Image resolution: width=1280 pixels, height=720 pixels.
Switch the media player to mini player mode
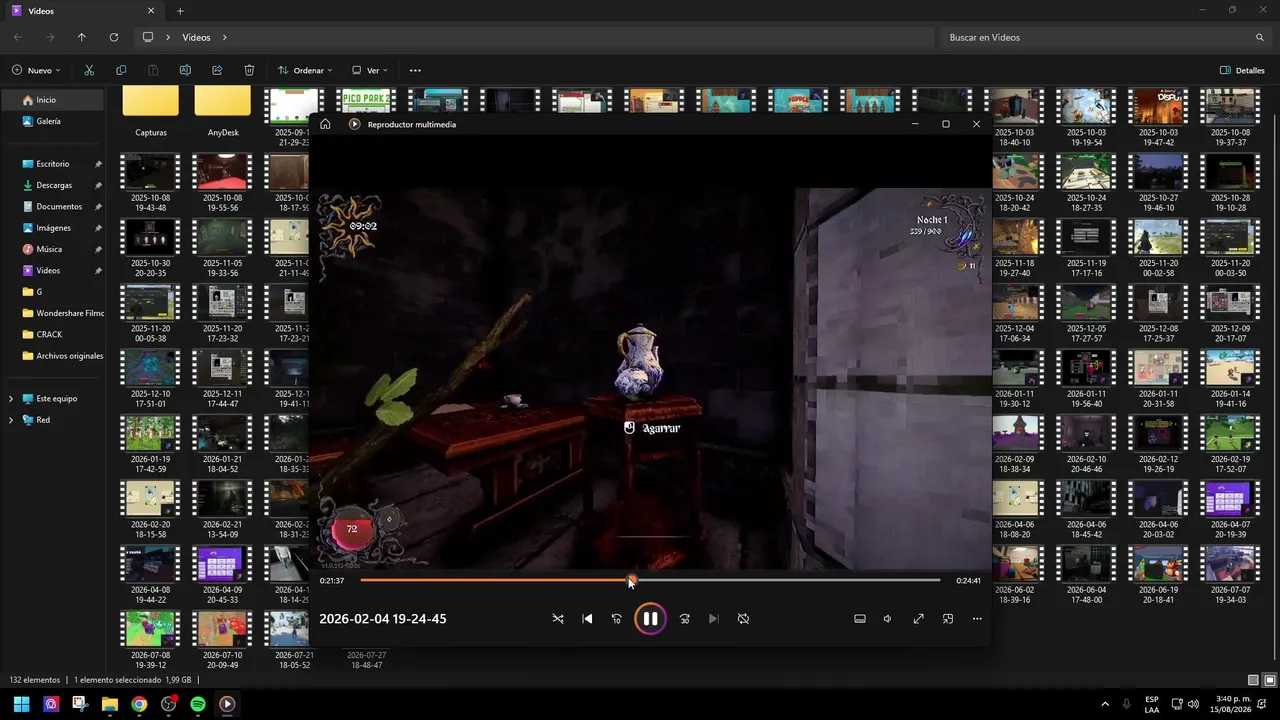point(948,619)
